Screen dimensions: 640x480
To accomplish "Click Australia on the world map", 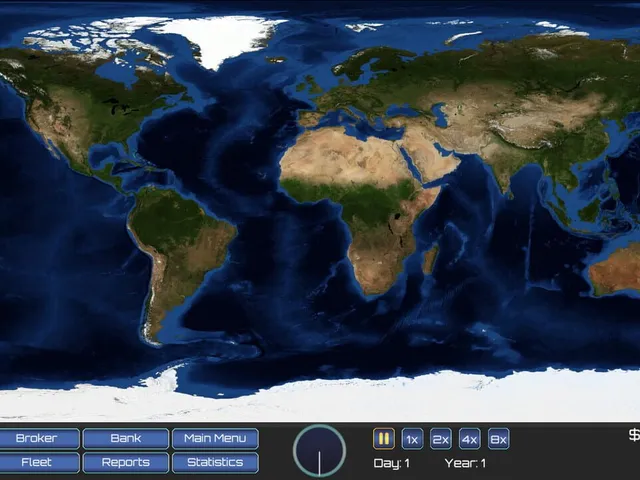I will [616, 269].
